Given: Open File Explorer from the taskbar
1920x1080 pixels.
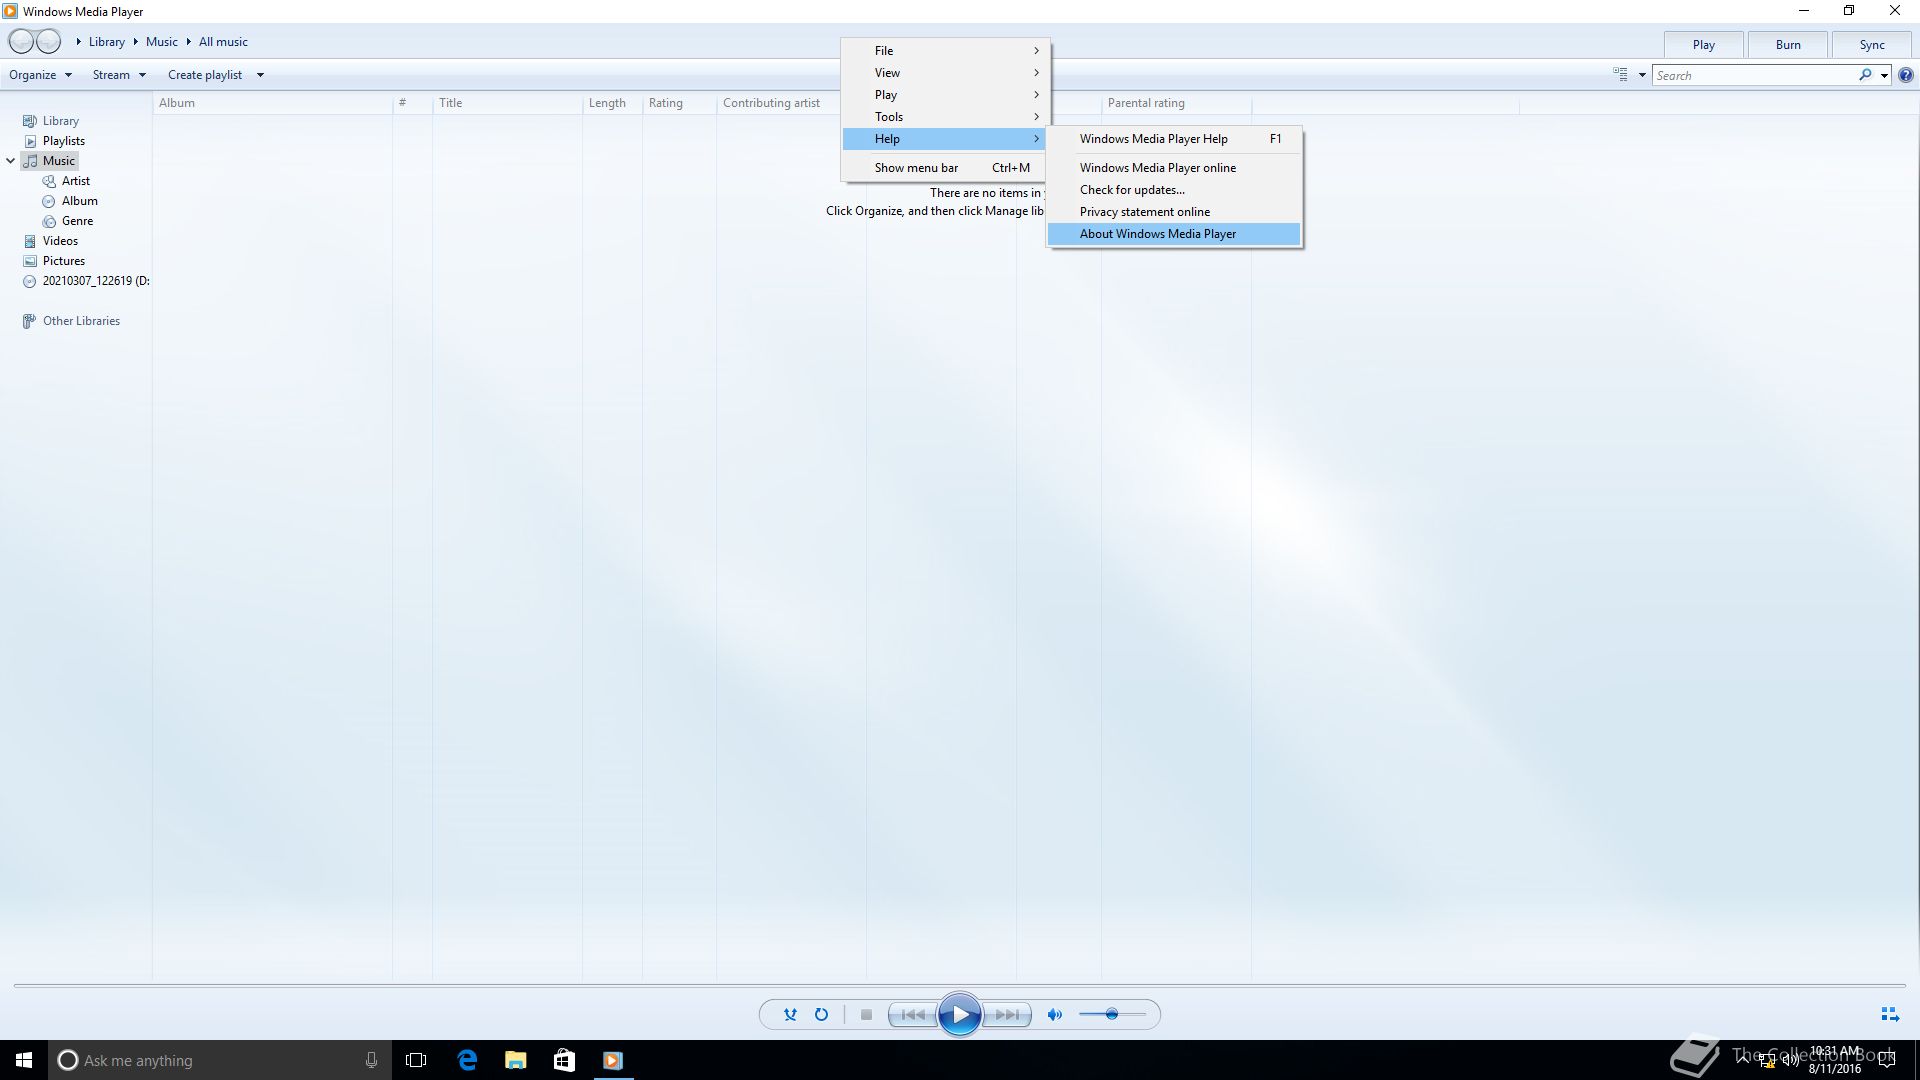Looking at the screenshot, I should tap(516, 1060).
